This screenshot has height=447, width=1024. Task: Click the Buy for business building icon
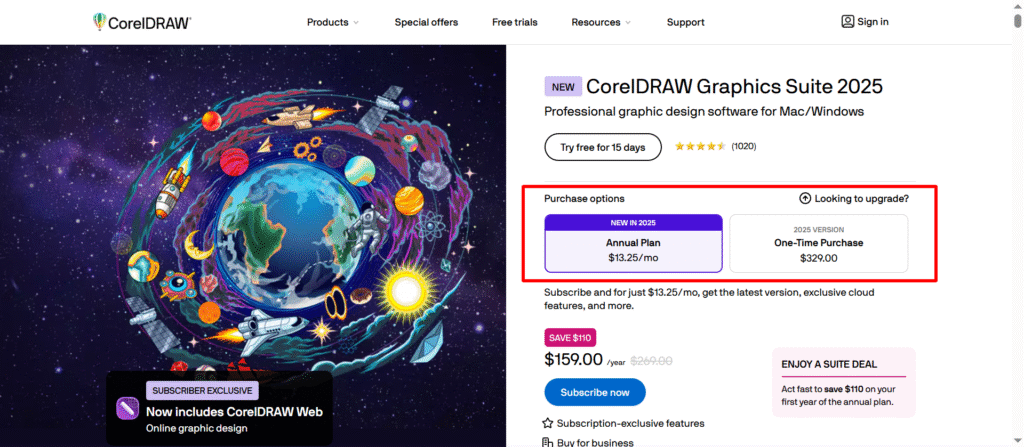click(x=548, y=442)
